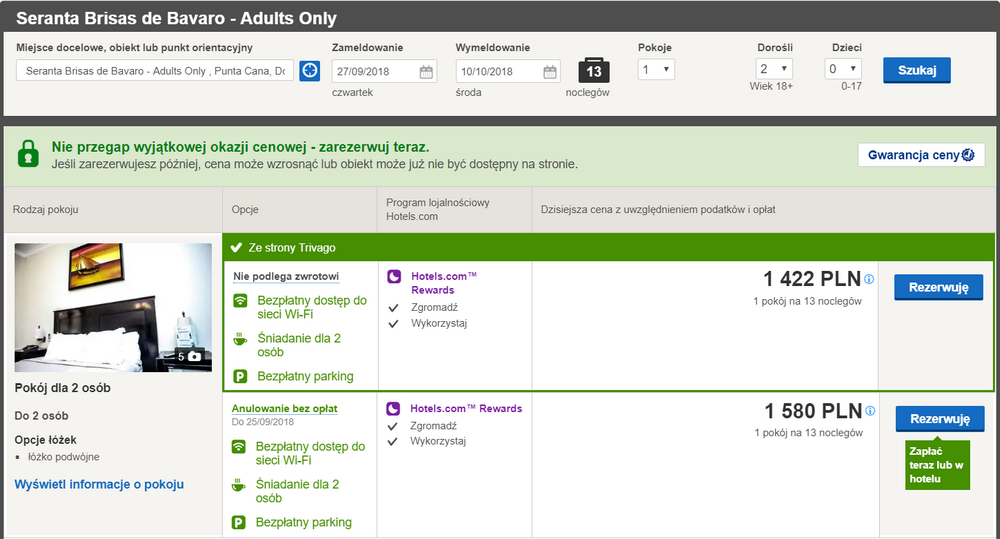
Task: Click Rezerwuję for the 1 422 PLN offer
Action: click(939, 287)
